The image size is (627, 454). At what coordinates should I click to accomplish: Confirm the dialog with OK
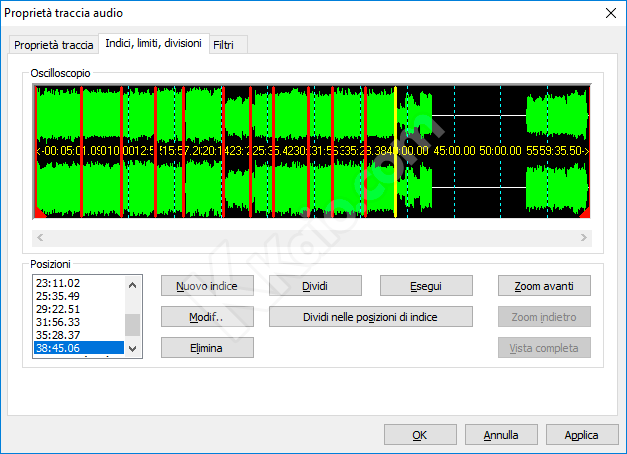click(x=420, y=435)
